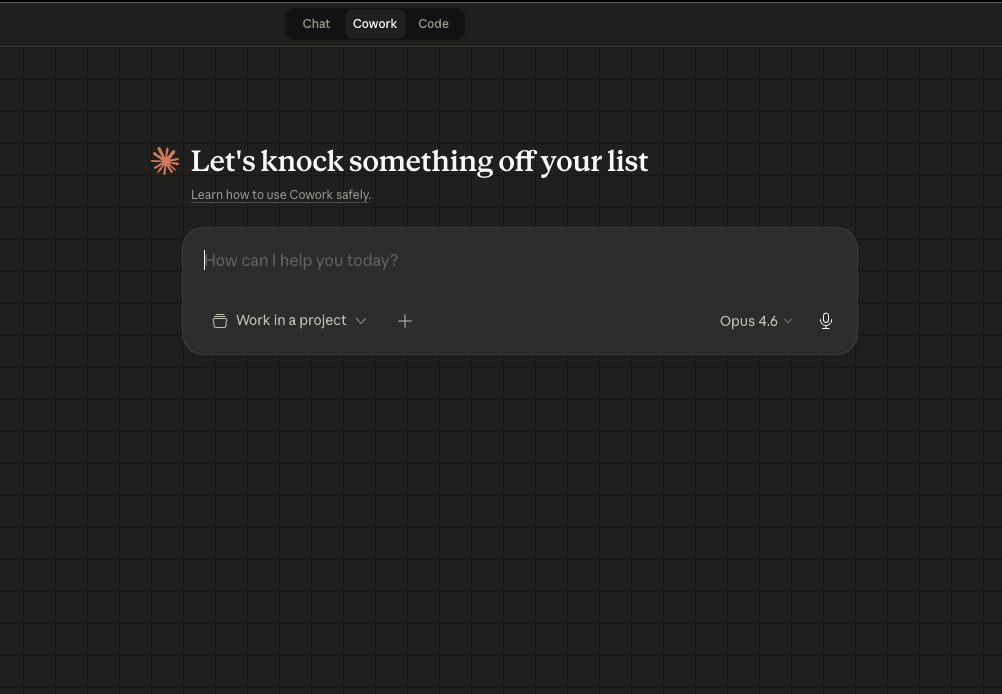Click the orange Claude starburst logo
Image resolution: width=1002 pixels, height=694 pixels.
tap(165, 161)
